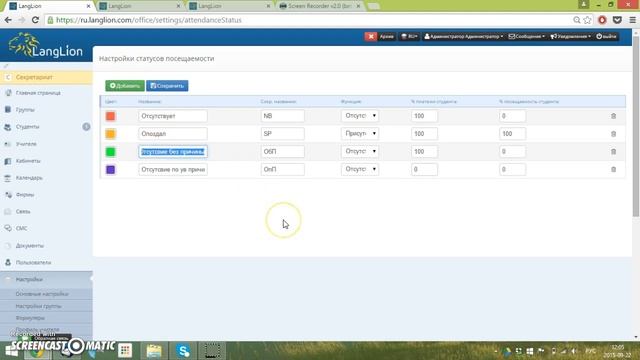Click the LangLion logo
This screenshot has width=640, height=360.
[46, 46]
